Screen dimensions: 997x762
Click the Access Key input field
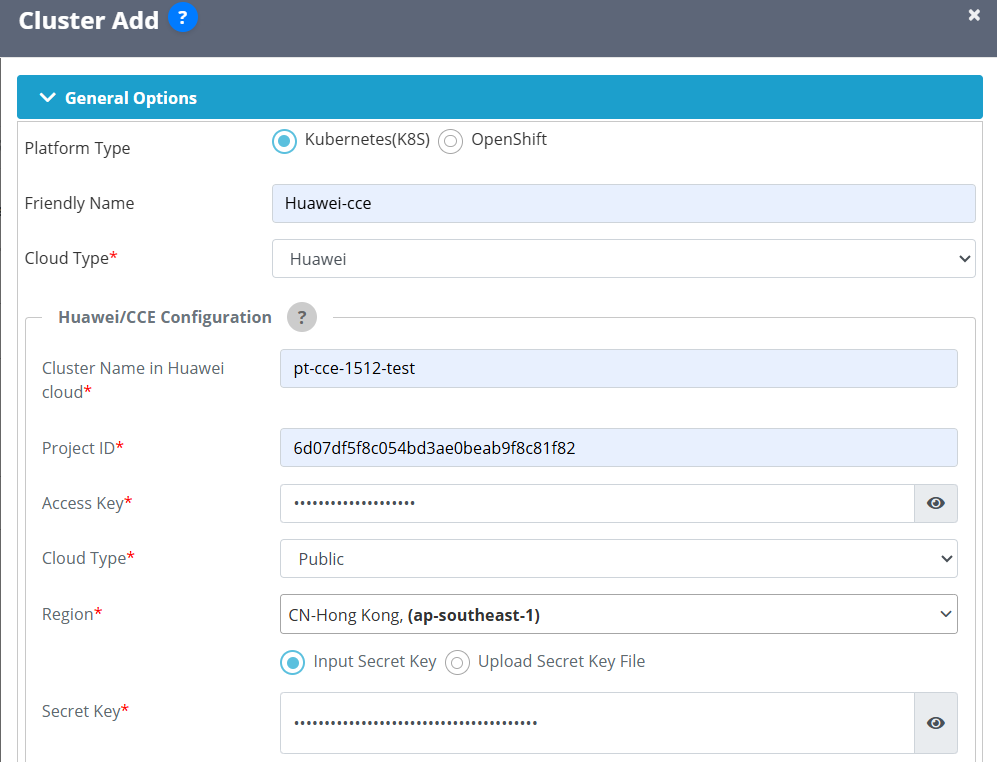[597, 503]
